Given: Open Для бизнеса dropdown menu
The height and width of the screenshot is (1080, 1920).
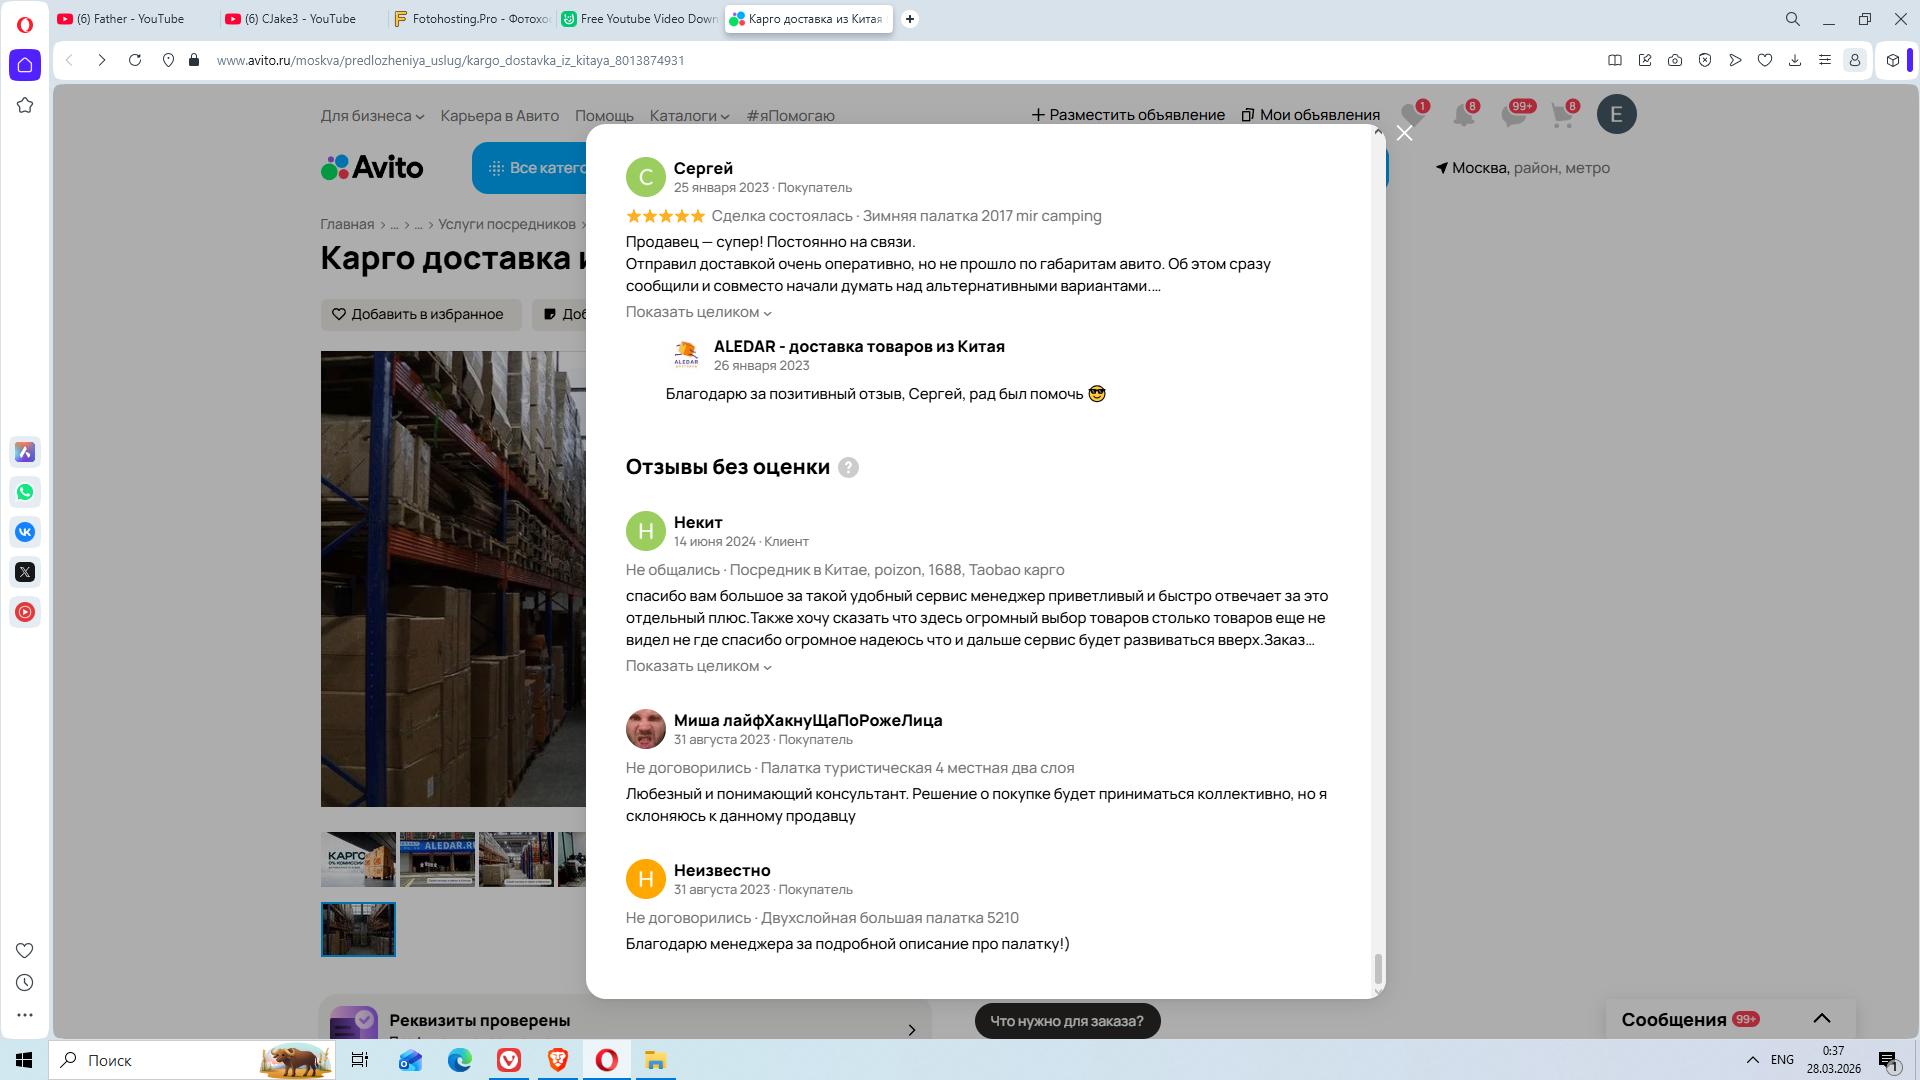Looking at the screenshot, I should [372, 116].
